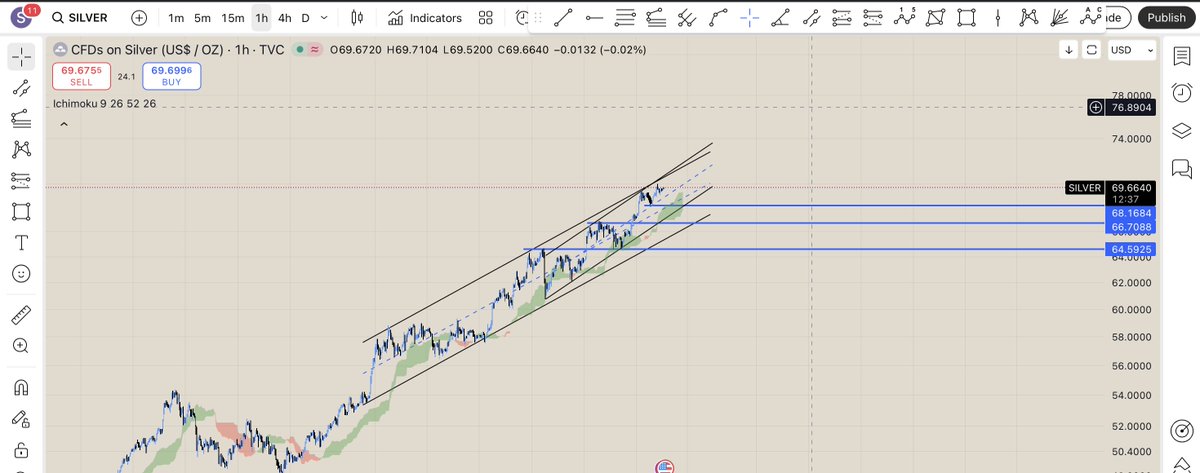
Task: Collapse the indicator legend chevron
Action: point(64,124)
